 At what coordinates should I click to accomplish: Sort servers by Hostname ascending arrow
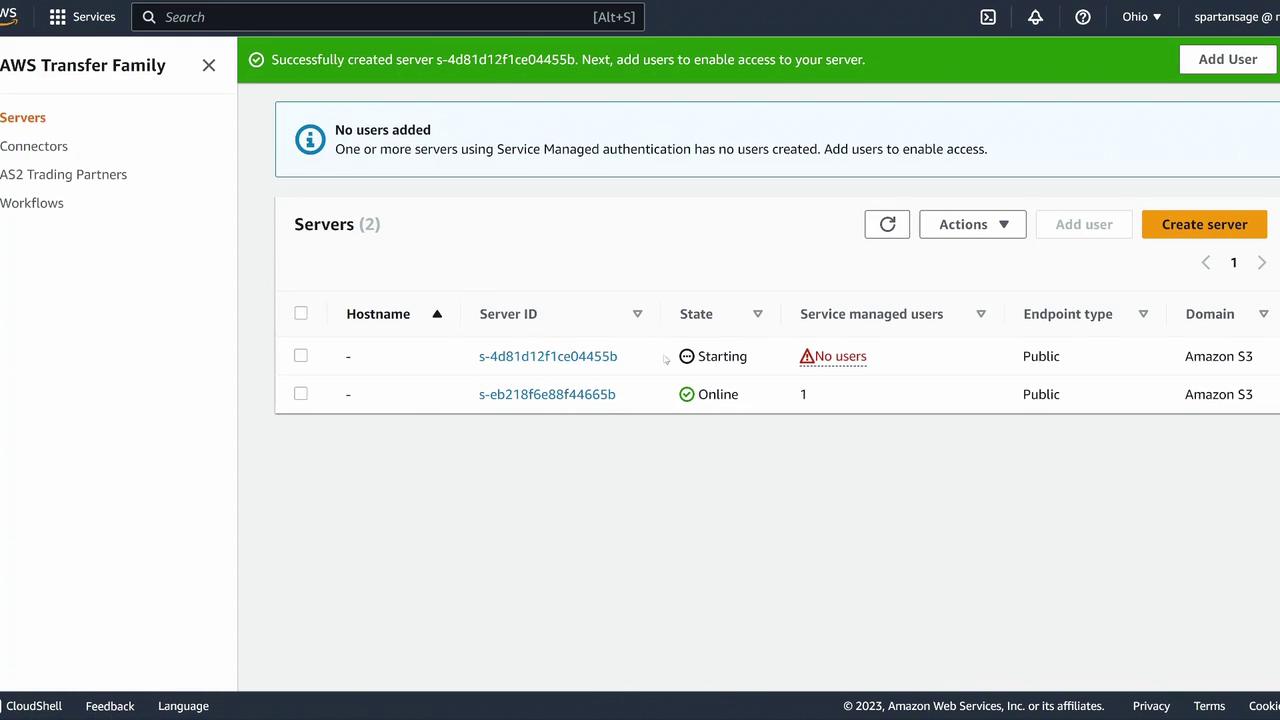(437, 314)
